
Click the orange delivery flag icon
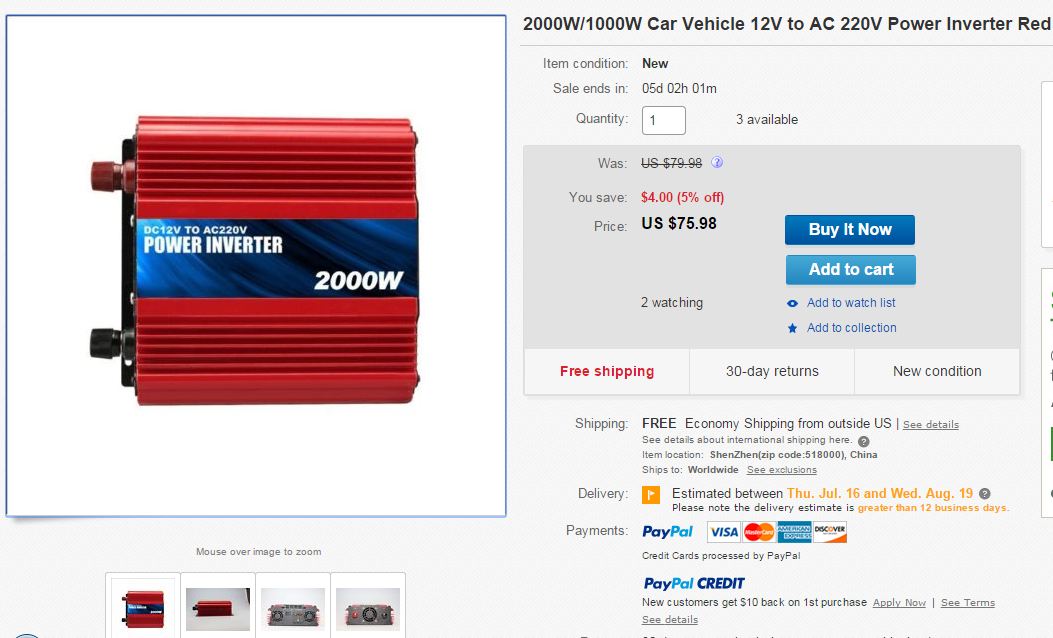pos(651,494)
